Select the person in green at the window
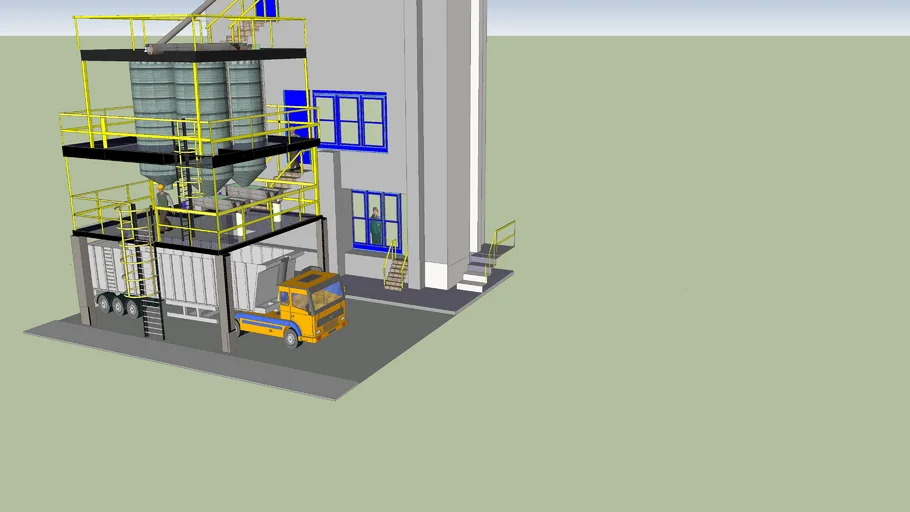 coord(375,225)
